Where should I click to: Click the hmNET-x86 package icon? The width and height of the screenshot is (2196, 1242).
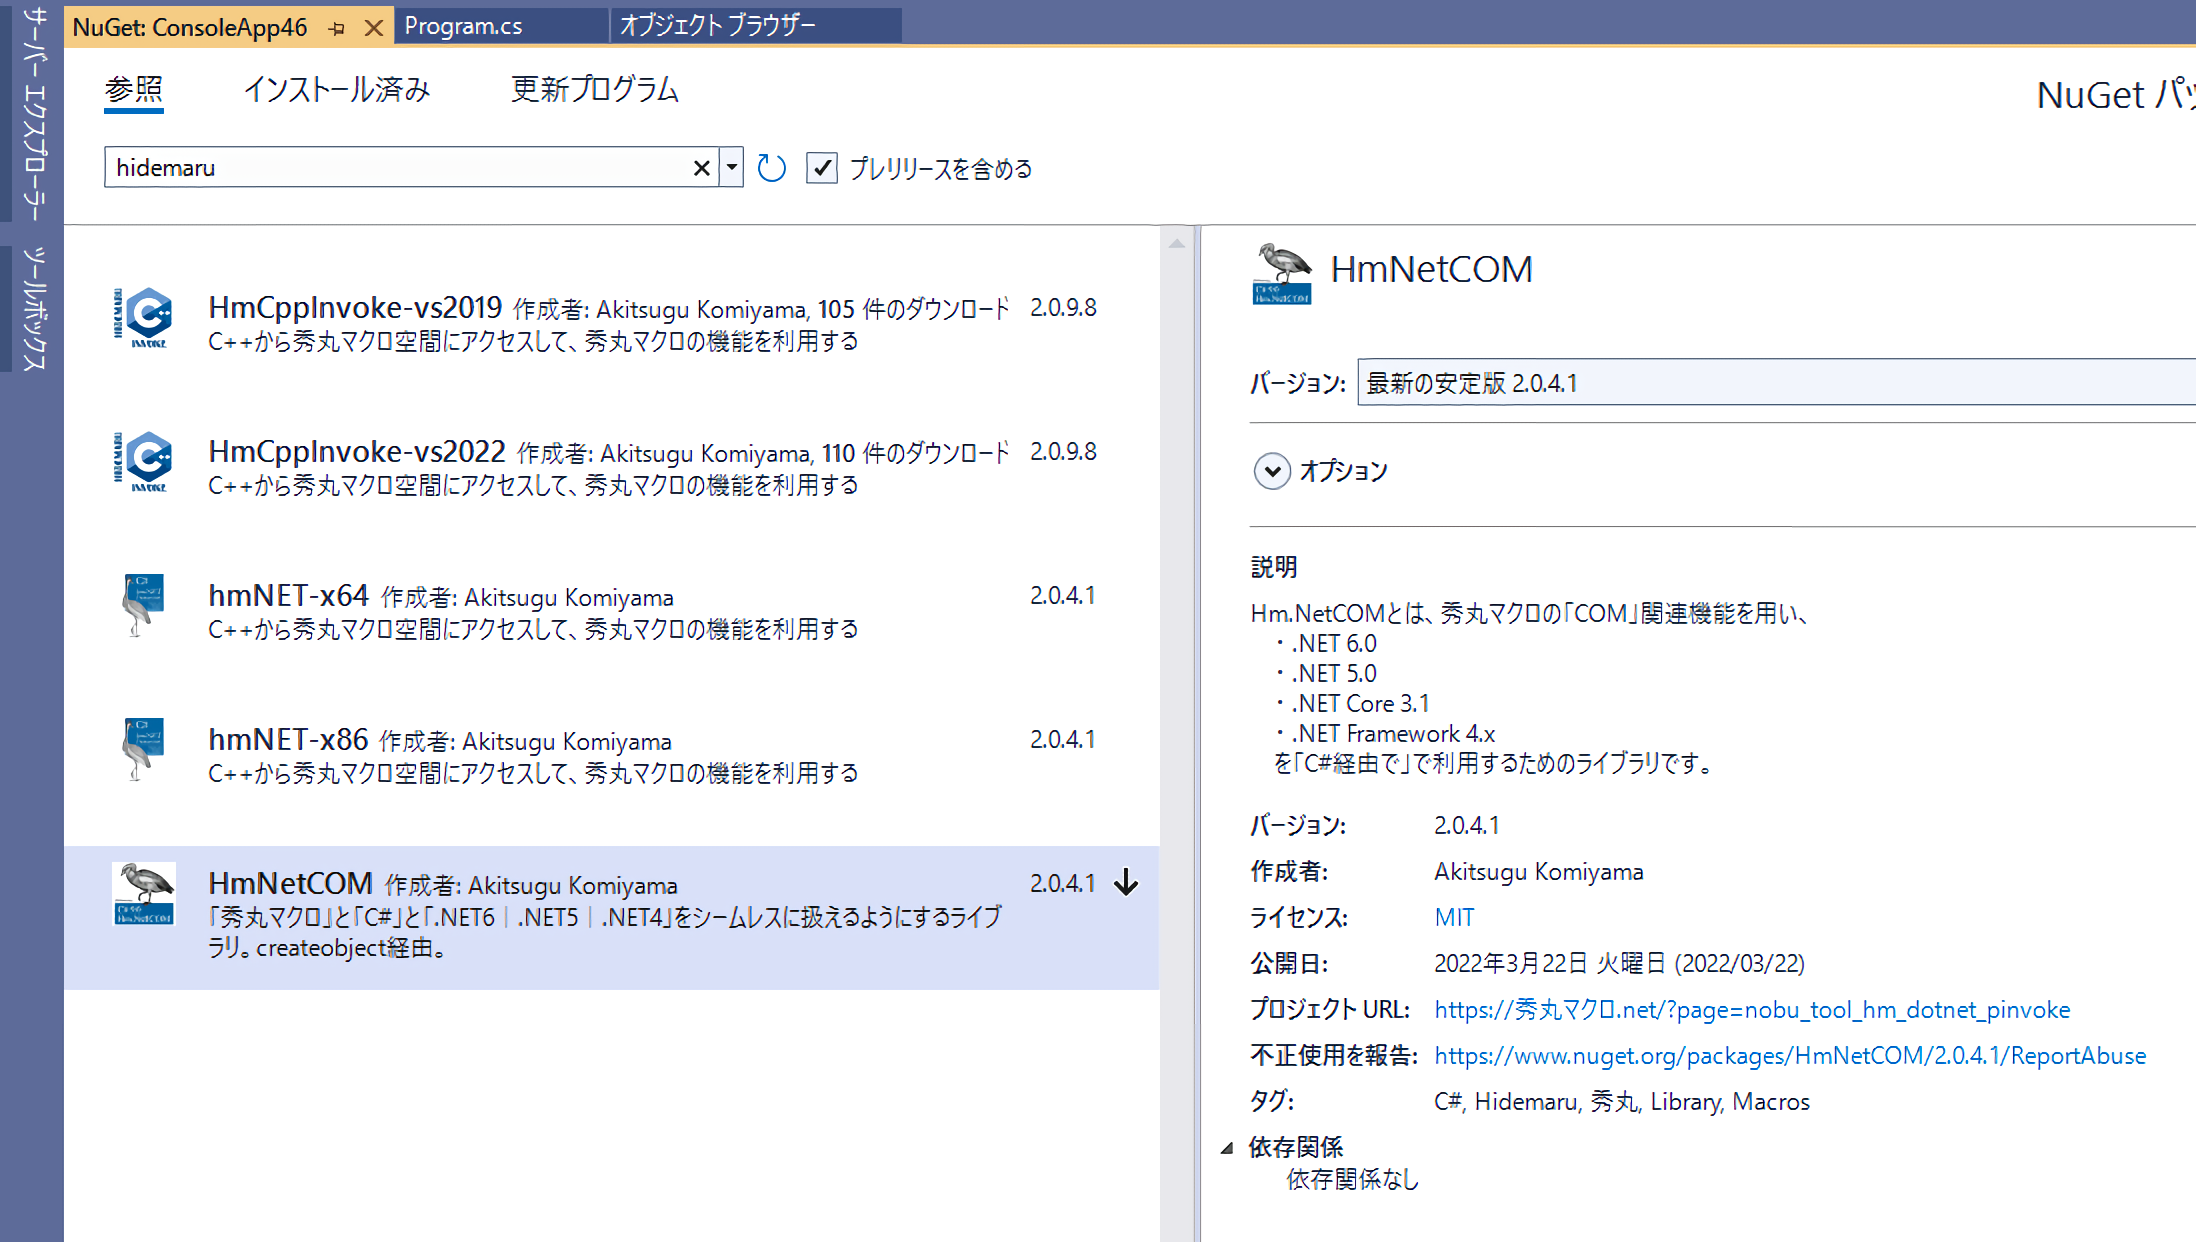(x=144, y=748)
